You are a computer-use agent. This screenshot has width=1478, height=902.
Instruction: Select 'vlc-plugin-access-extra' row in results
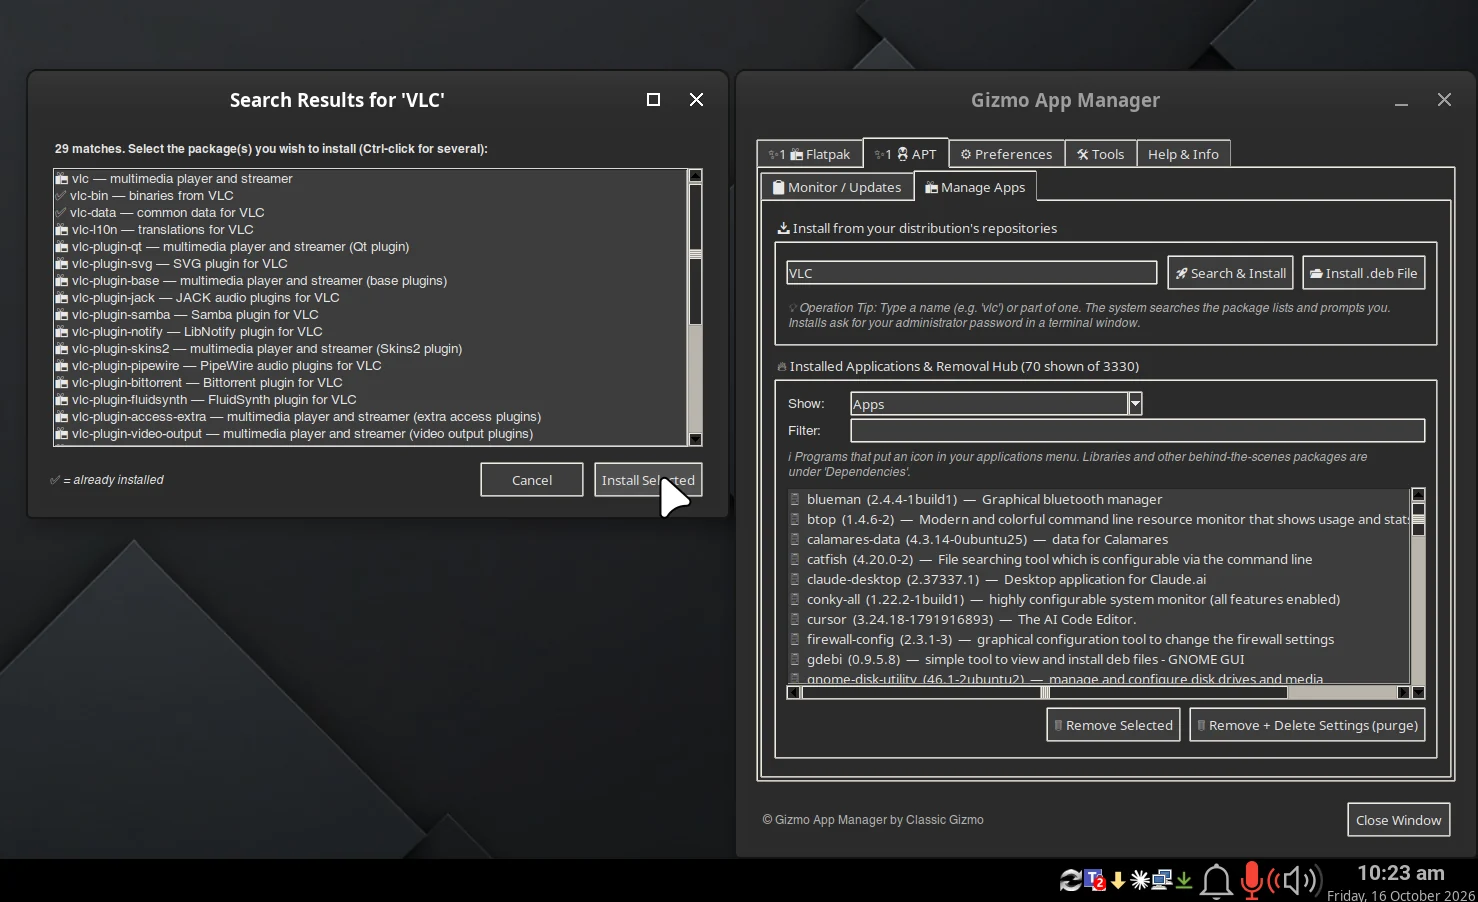click(x=370, y=417)
